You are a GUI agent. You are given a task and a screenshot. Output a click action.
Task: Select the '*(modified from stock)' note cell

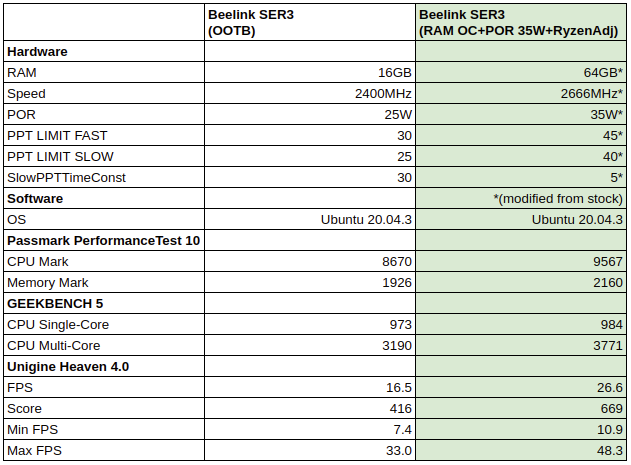point(521,198)
